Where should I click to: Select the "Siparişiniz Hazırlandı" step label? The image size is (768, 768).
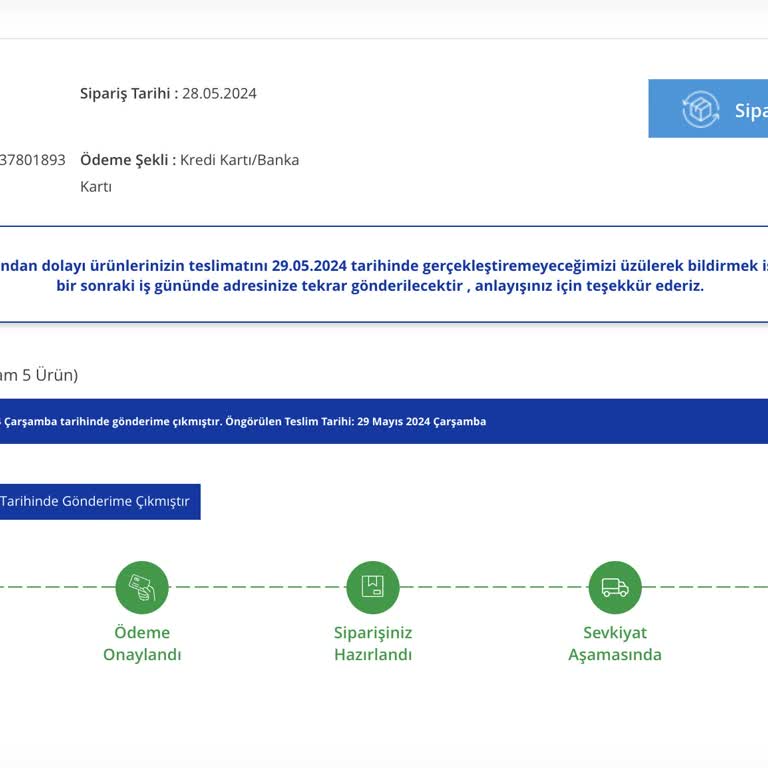tap(373, 644)
